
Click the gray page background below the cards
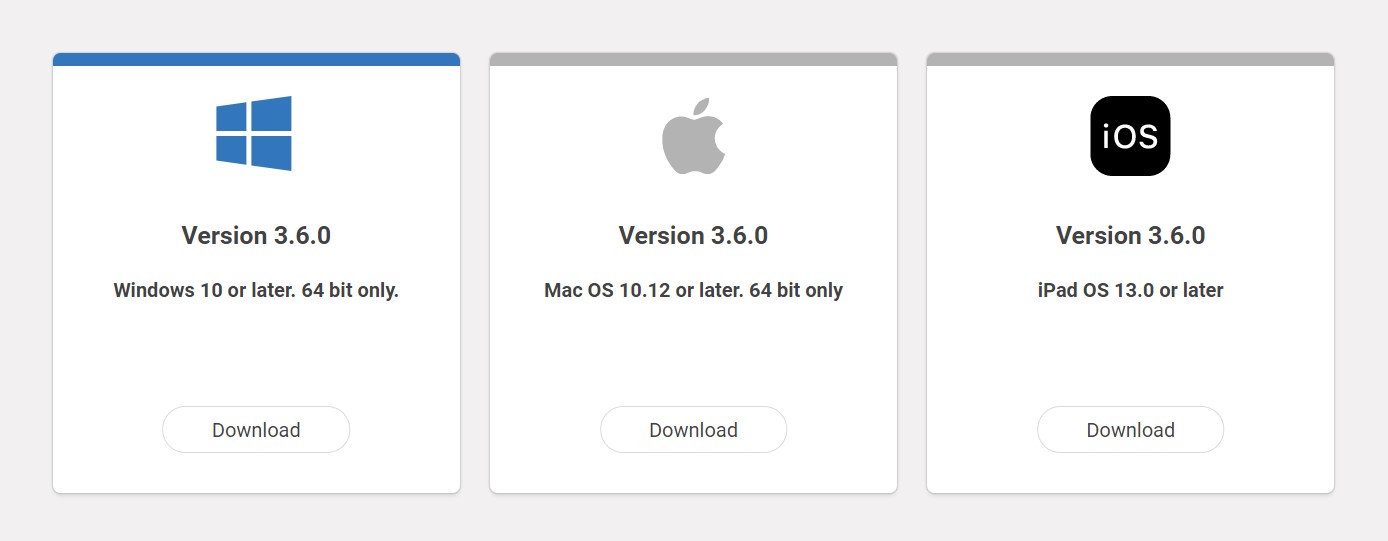coord(694,518)
